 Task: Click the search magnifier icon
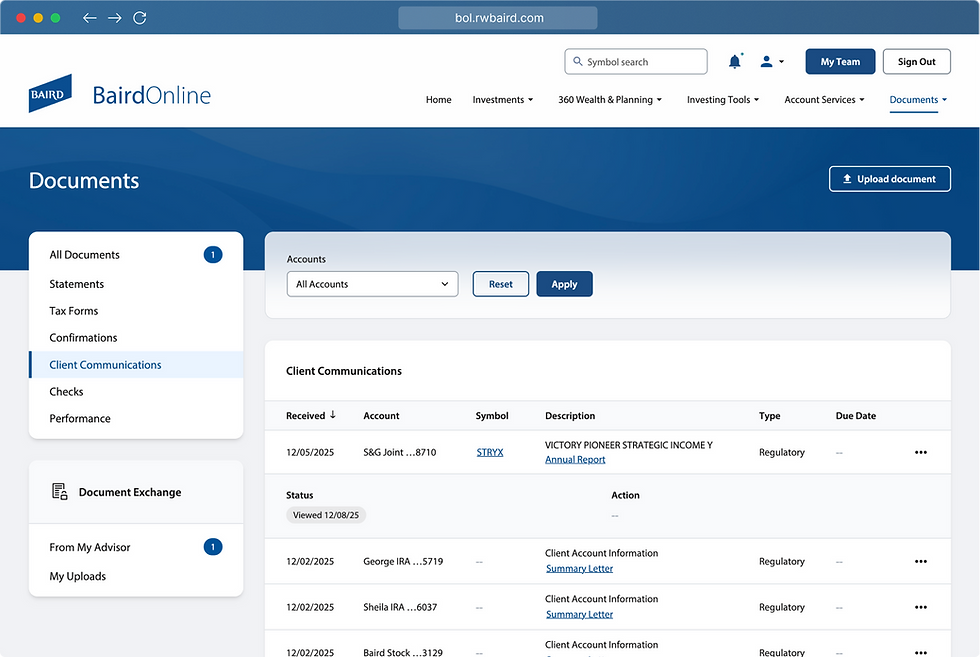tap(578, 61)
